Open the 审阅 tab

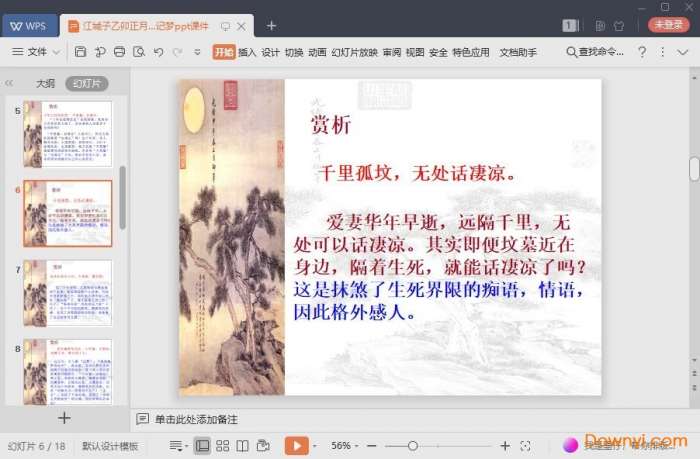point(392,52)
